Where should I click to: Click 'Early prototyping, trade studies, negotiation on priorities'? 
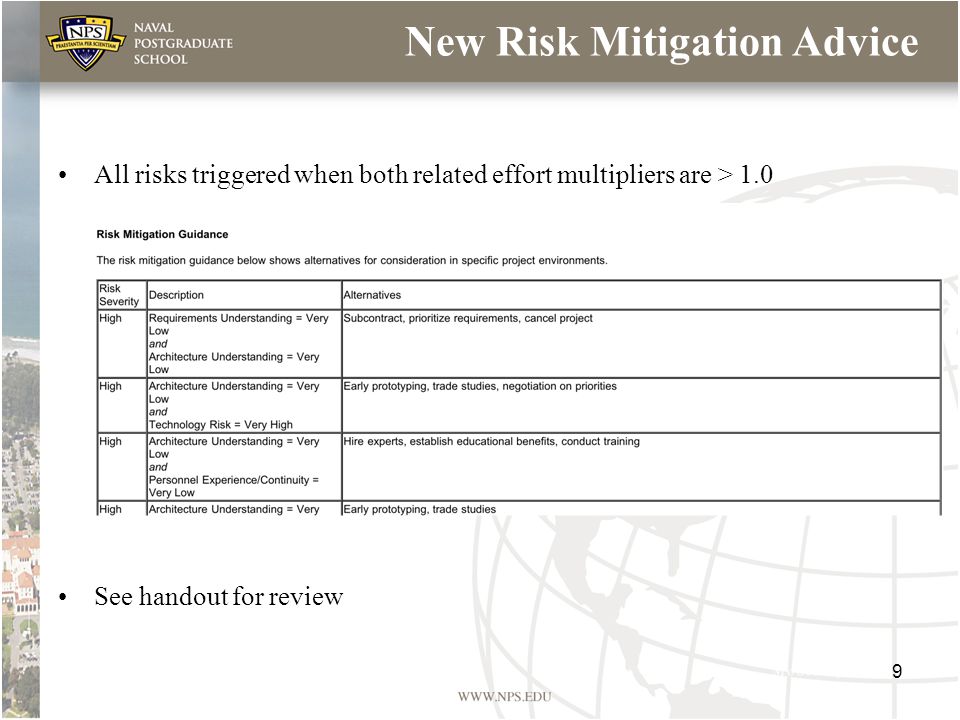(641, 405)
